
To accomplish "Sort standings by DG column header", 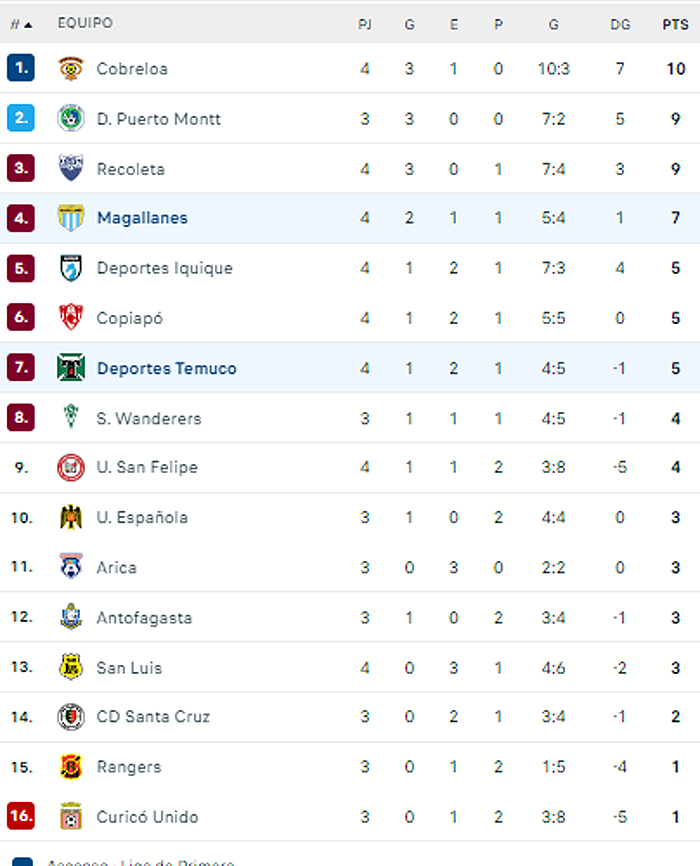I will 620,24.
